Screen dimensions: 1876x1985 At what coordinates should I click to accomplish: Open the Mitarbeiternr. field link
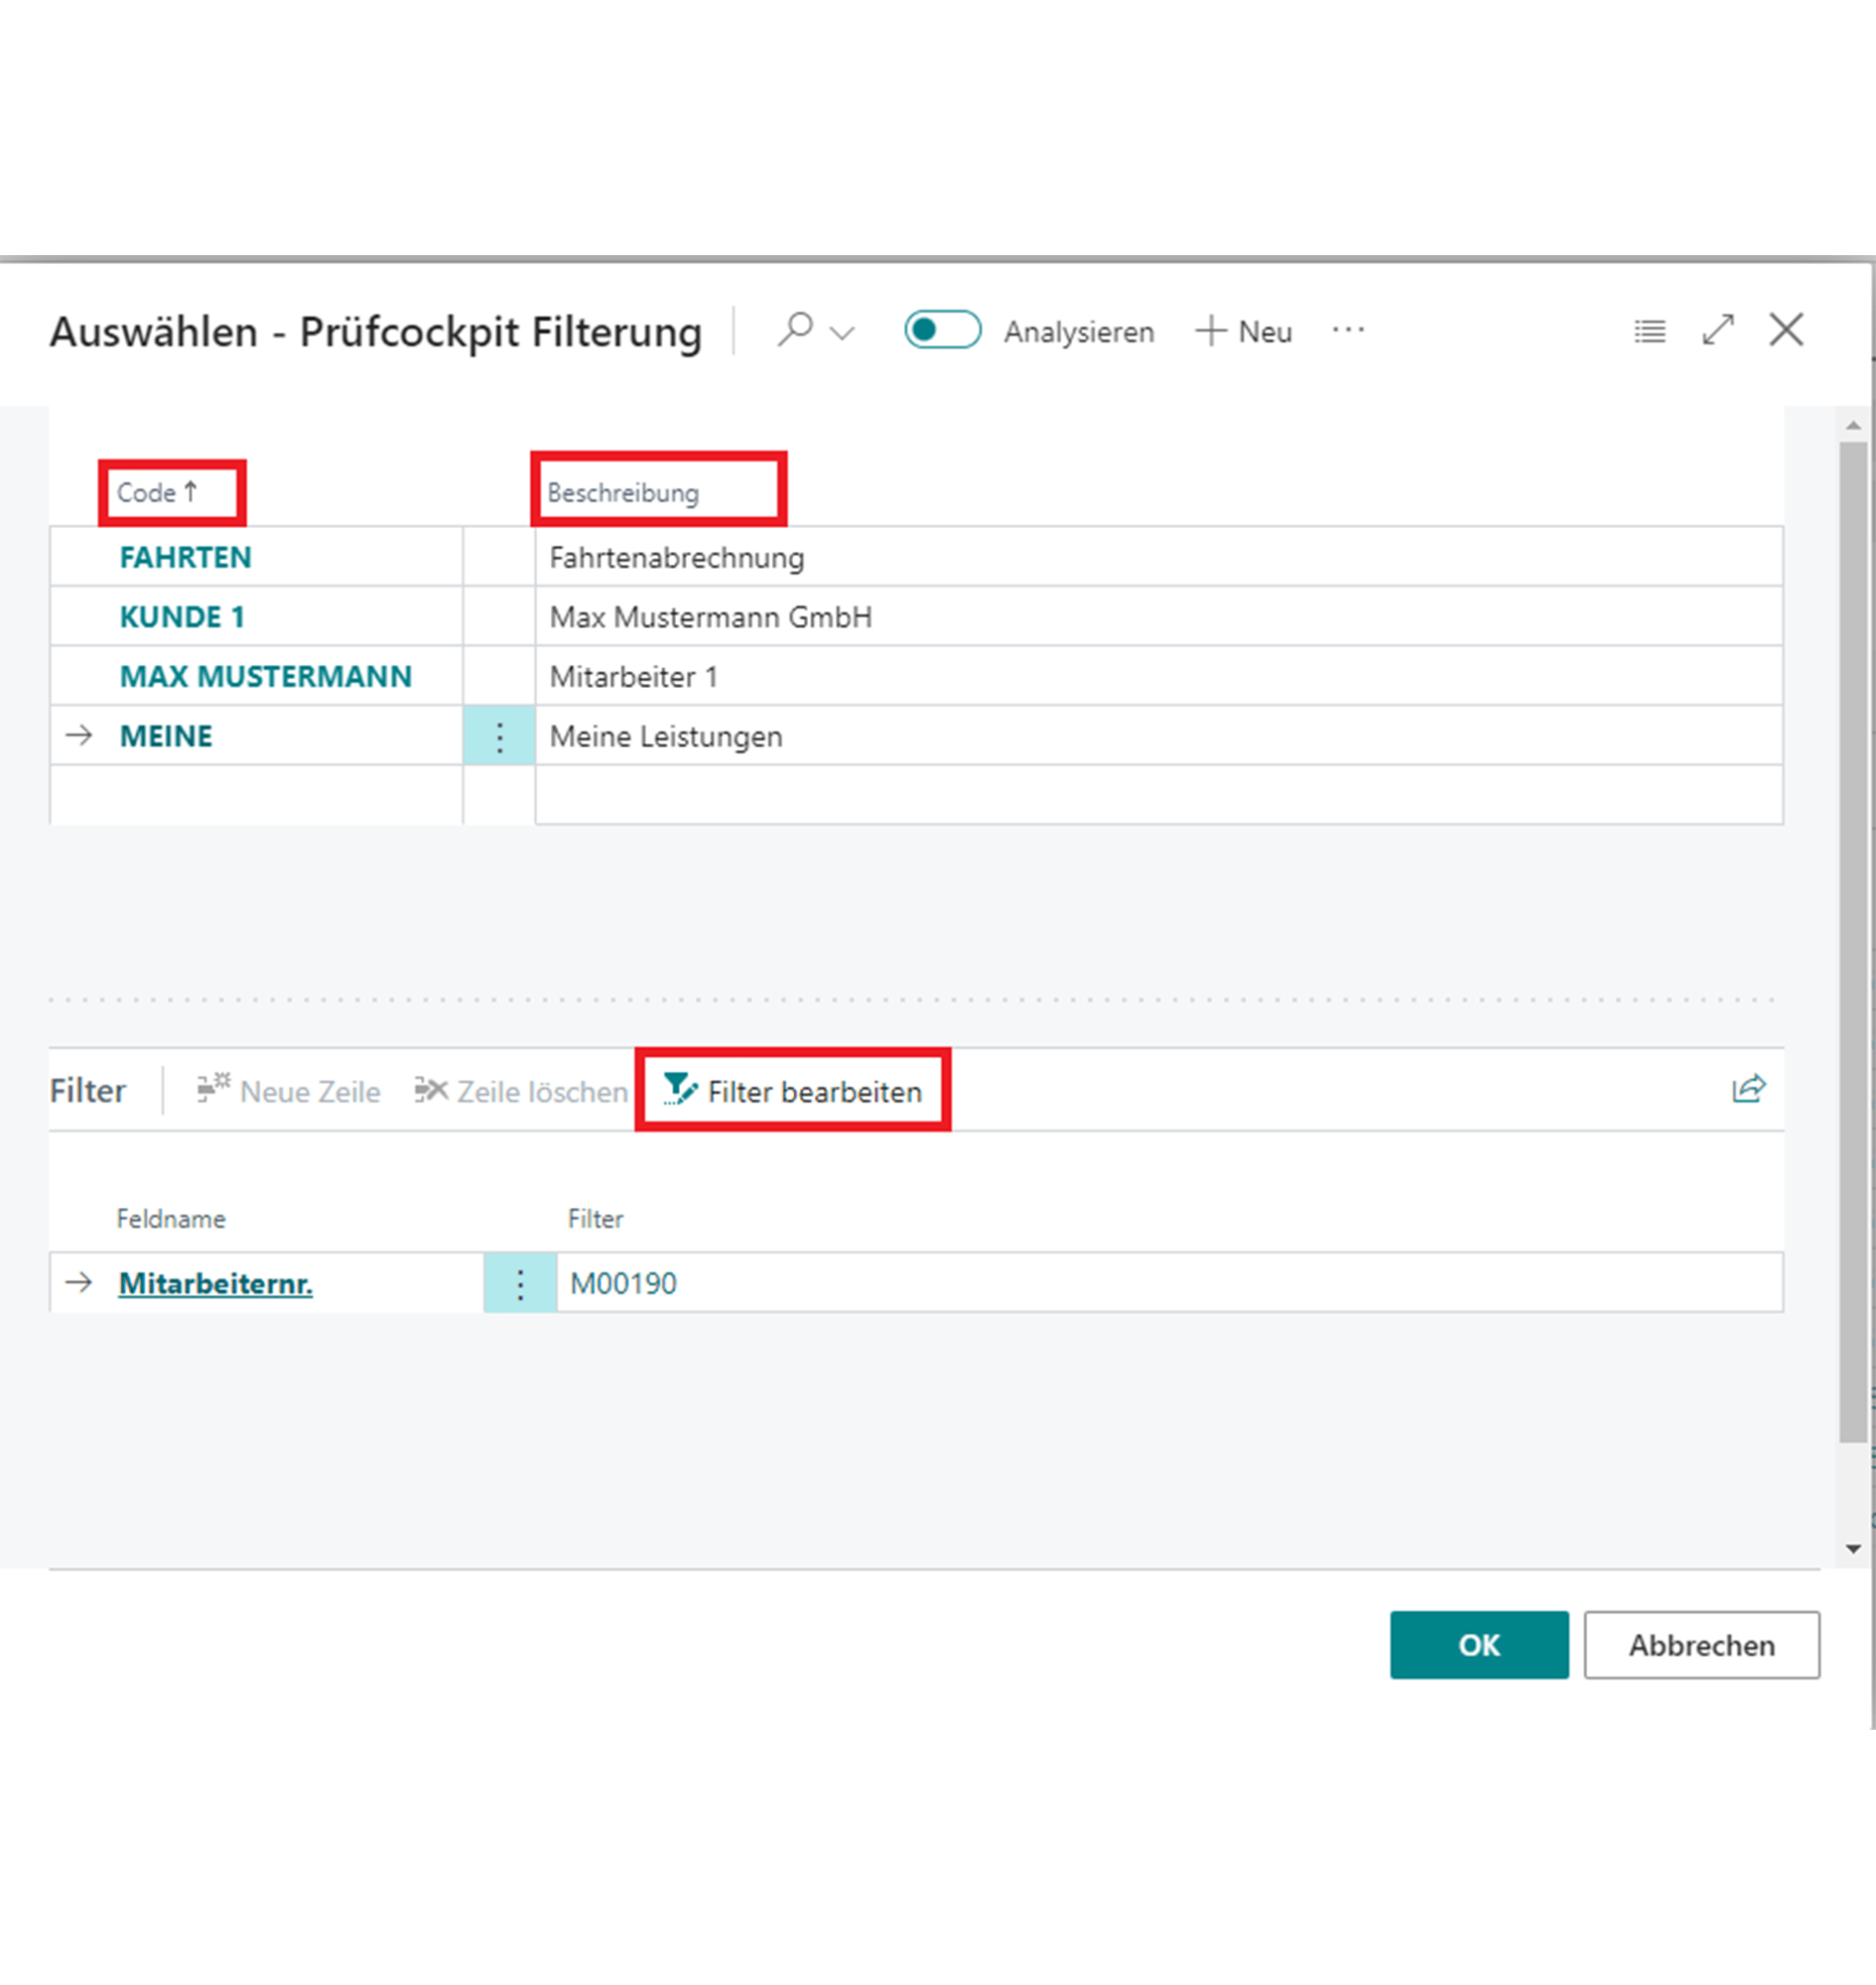pyautogui.click(x=216, y=1283)
